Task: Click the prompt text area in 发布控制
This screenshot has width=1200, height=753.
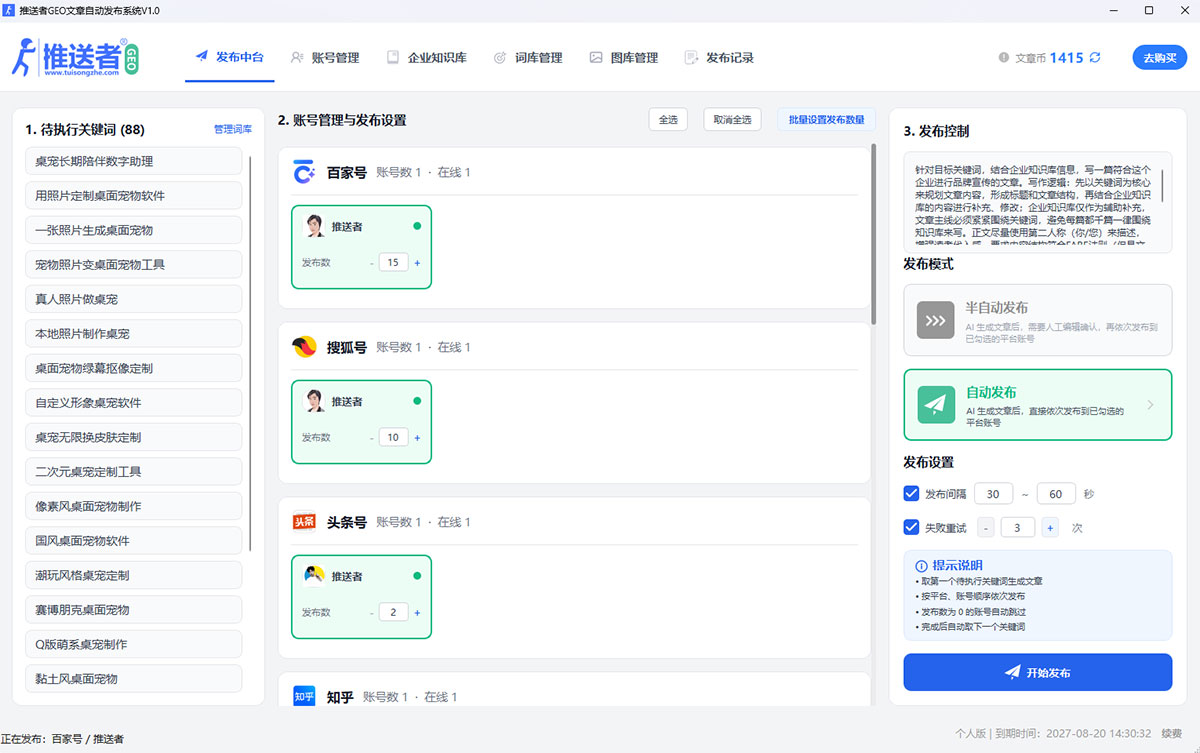Action: pyautogui.click(x=1037, y=200)
